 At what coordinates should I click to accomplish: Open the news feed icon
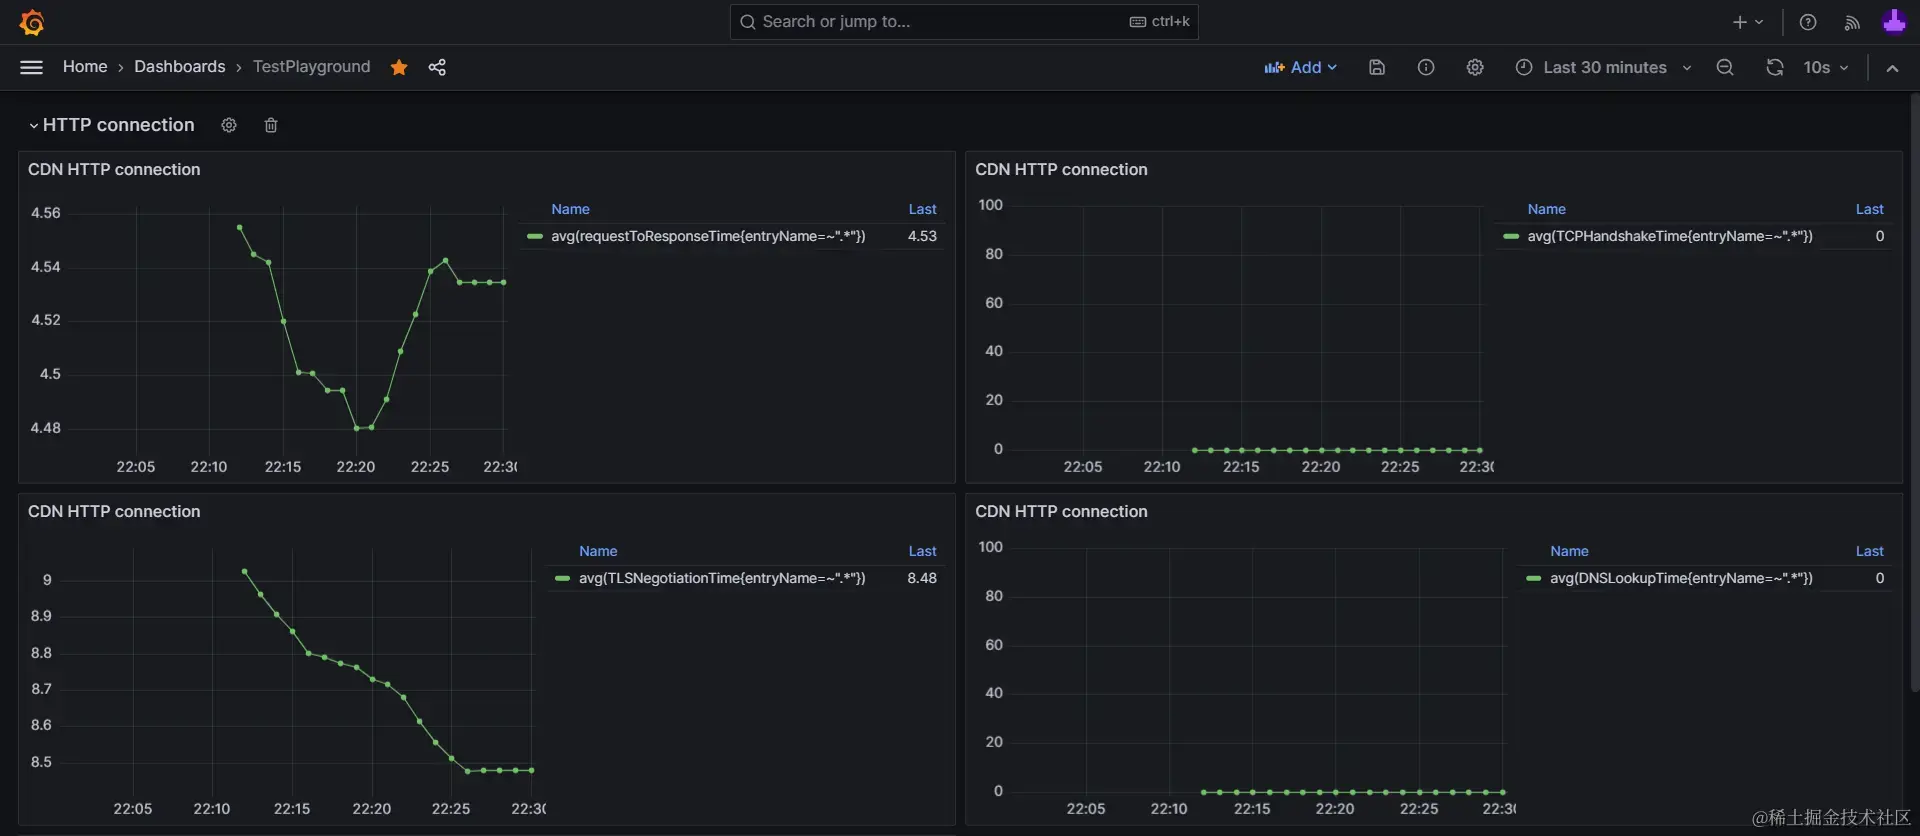click(x=1852, y=22)
